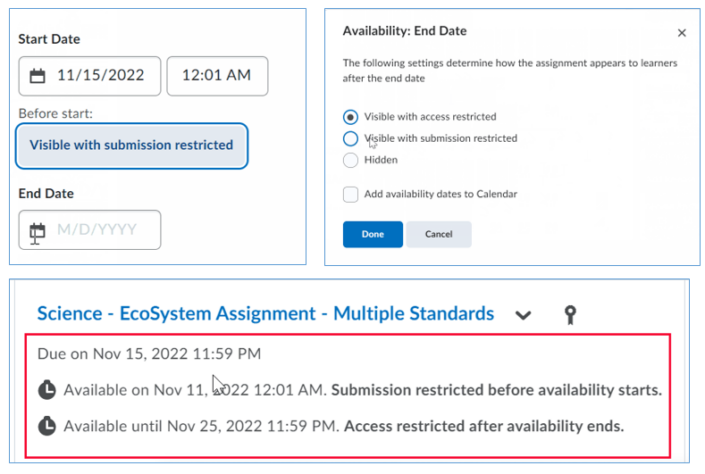This screenshot has height=474, width=705.
Task: Open Science - EcoSystem Assignment link
Action: click(x=265, y=314)
